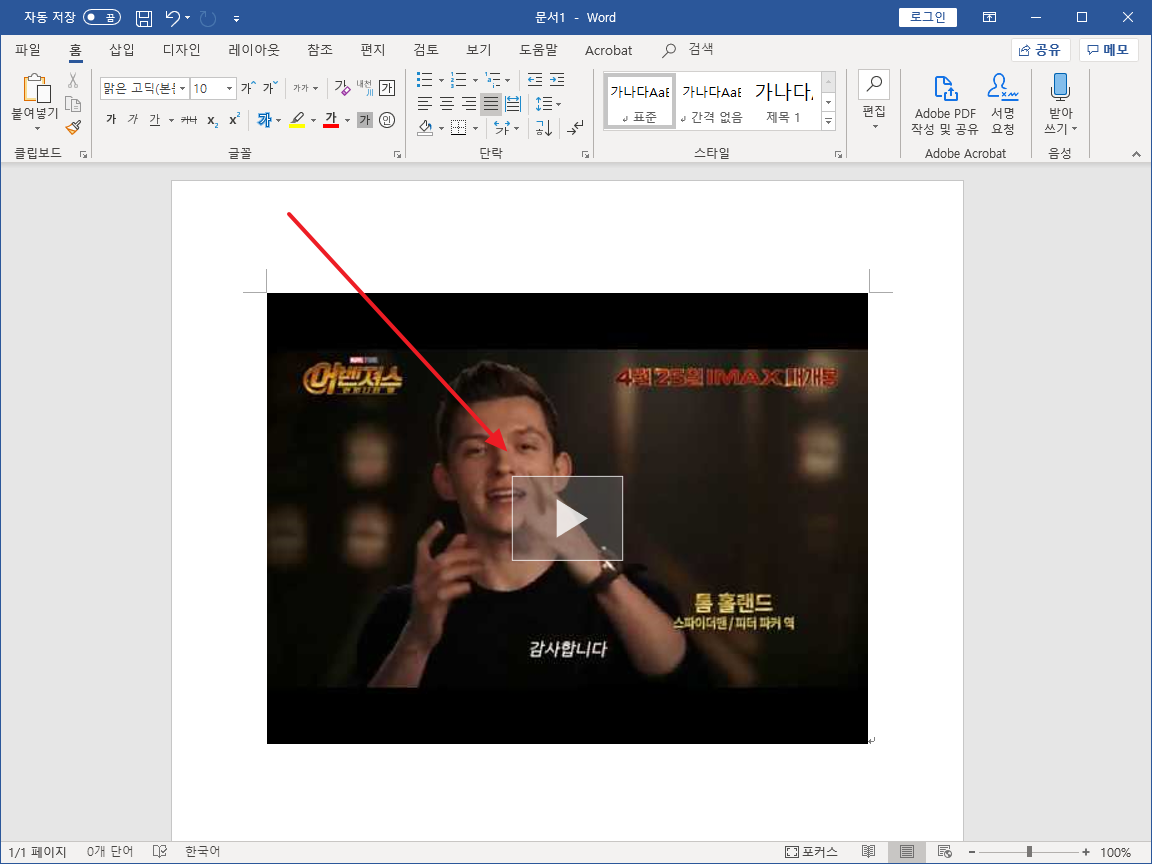The image size is (1152, 864).
Task: Switch to the Acrobat tab
Action: [x=608, y=50]
